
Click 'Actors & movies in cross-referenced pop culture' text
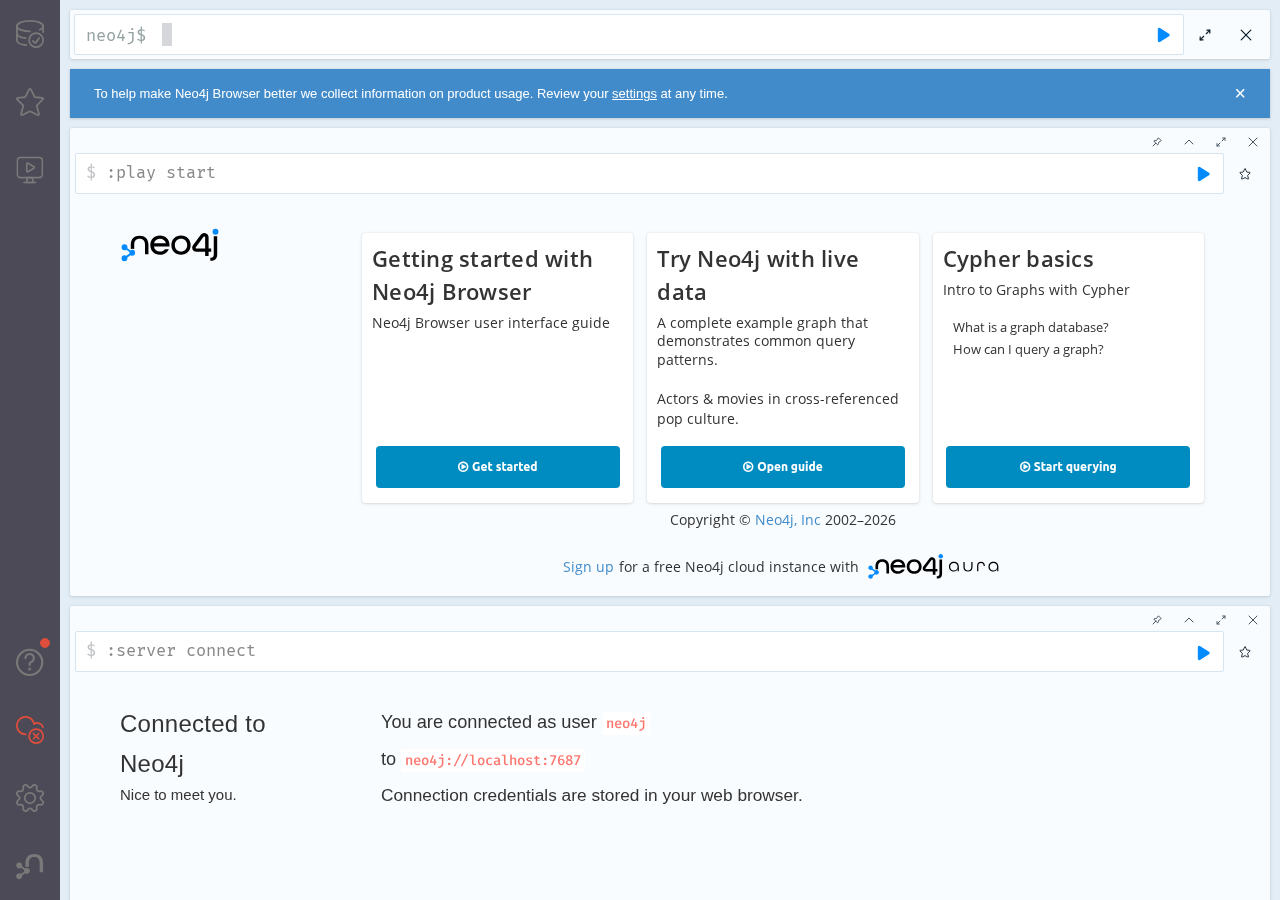tap(778, 409)
